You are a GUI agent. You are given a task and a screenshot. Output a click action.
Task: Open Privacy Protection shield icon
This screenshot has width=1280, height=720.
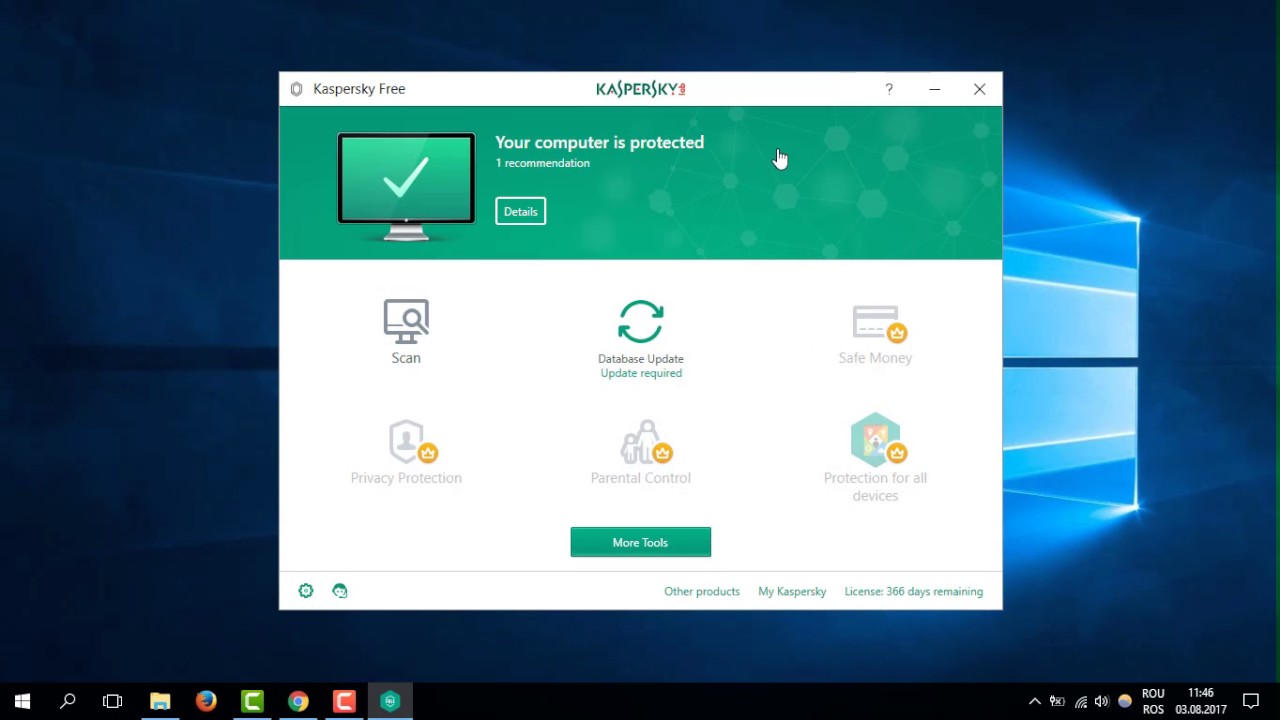[412, 441]
